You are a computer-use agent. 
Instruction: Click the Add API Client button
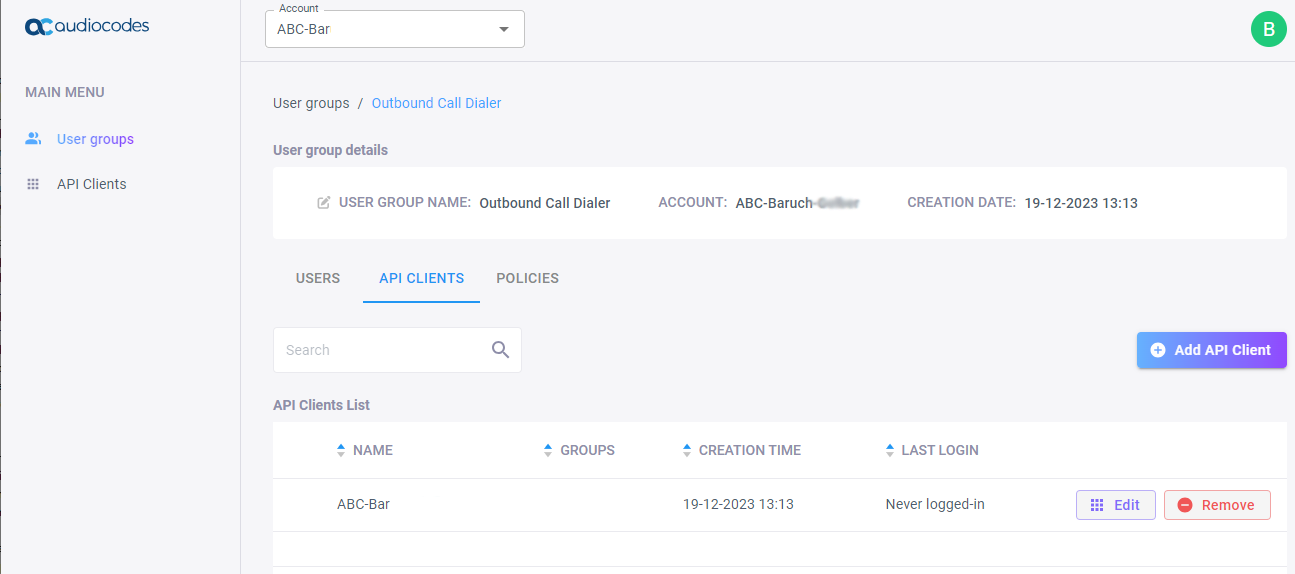[1211, 350]
